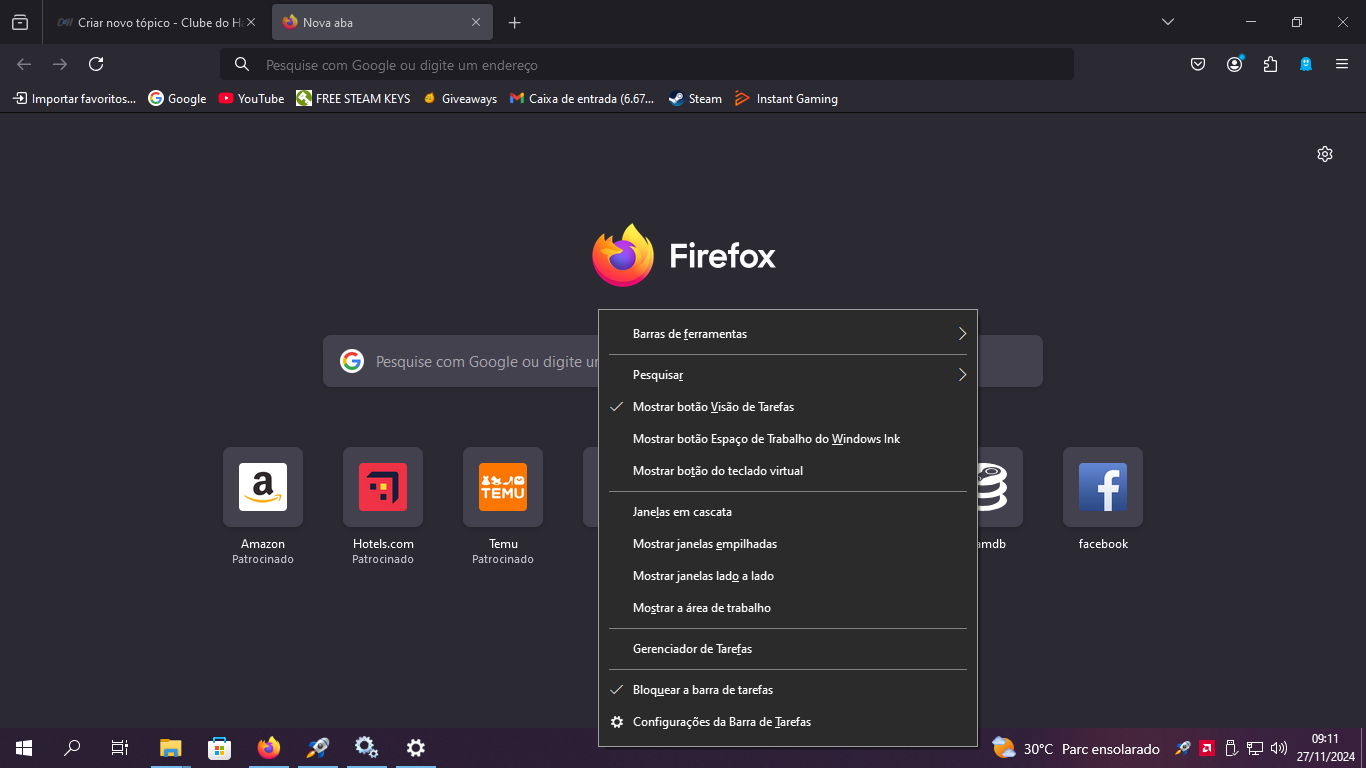Open the YouTube bookmark

(251, 98)
